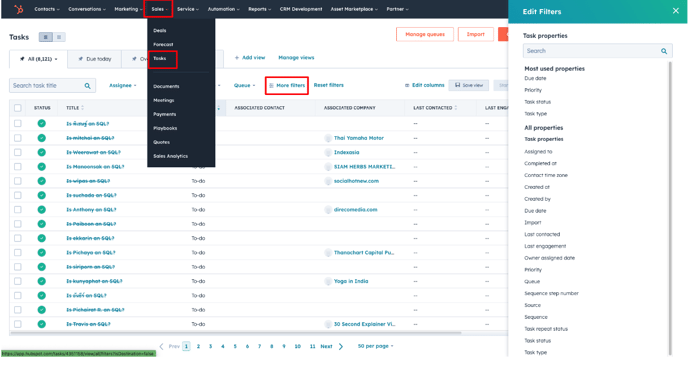
Task: Switch to list view layout icon
Action: [46, 37]
